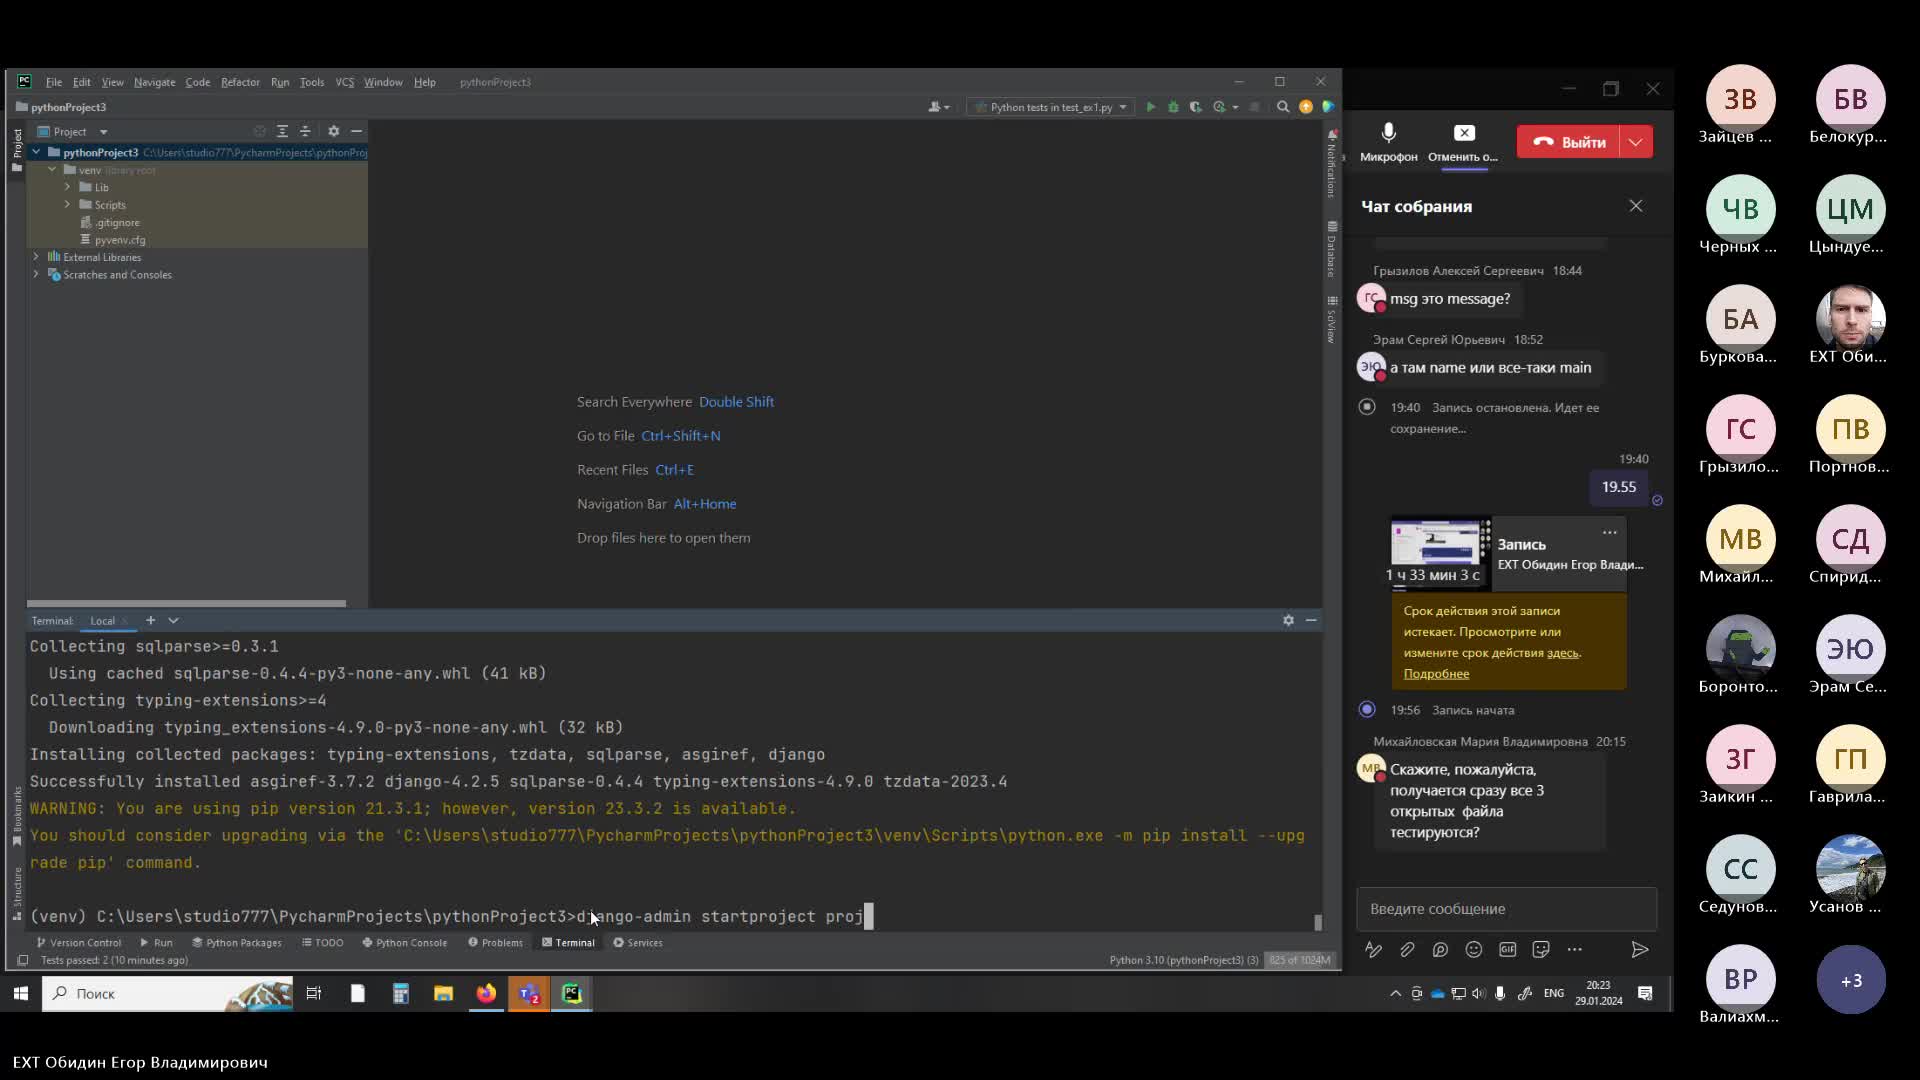Image resolution: width=1920 pixels, height=1080 pixels.
Task: Click the Подробнее link in recording notice
Action: pos(1436,674)
